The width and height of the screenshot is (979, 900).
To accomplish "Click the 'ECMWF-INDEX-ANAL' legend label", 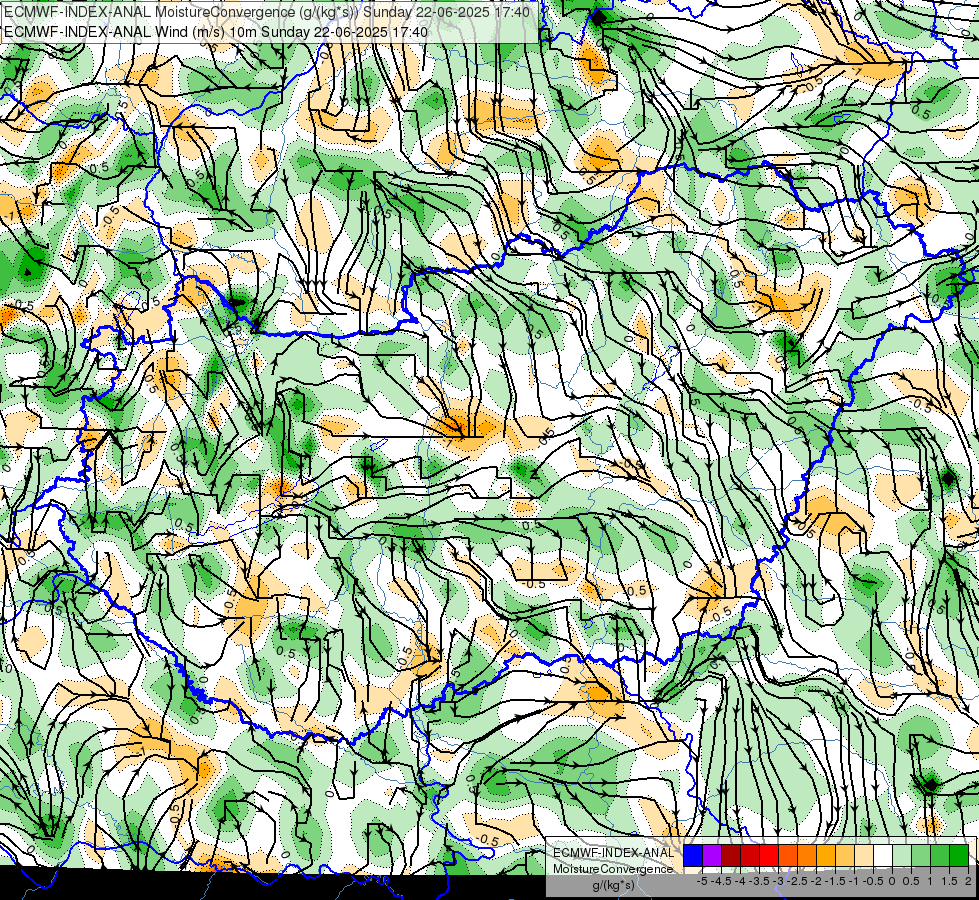I will click(x=614, y=853).
